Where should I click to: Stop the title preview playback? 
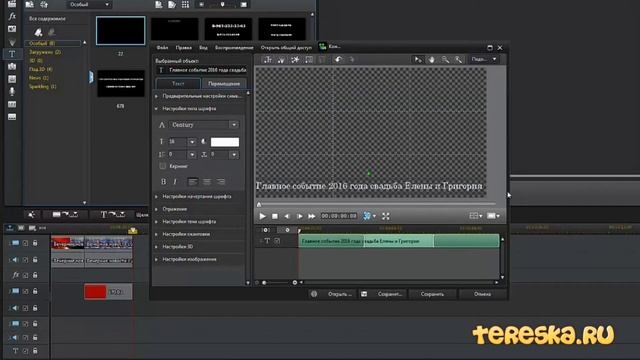point(275,216)
